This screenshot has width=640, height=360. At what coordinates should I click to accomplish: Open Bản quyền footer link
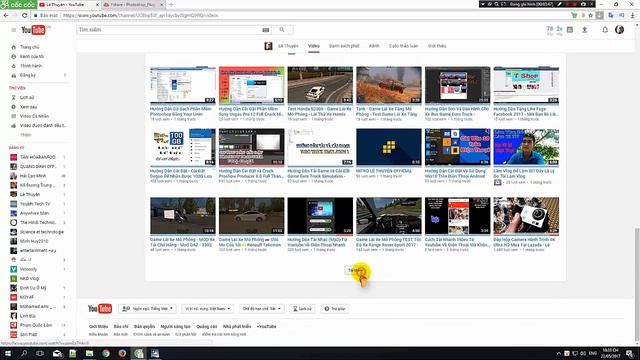[x=144, y=327]
